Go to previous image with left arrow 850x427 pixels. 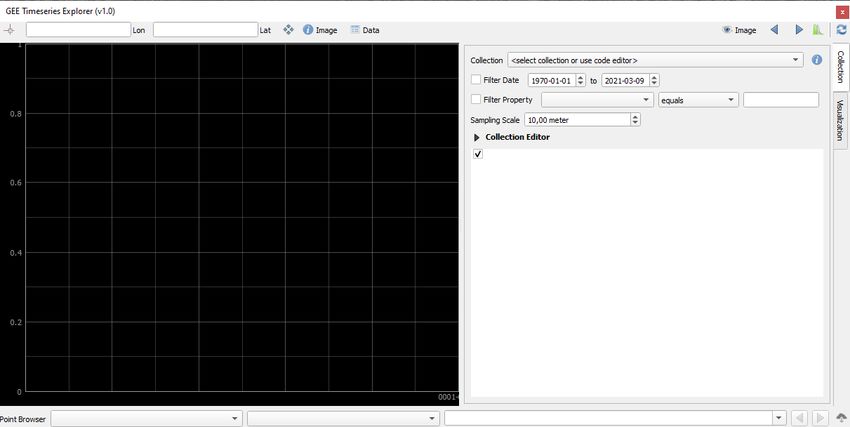pos(774,30)
